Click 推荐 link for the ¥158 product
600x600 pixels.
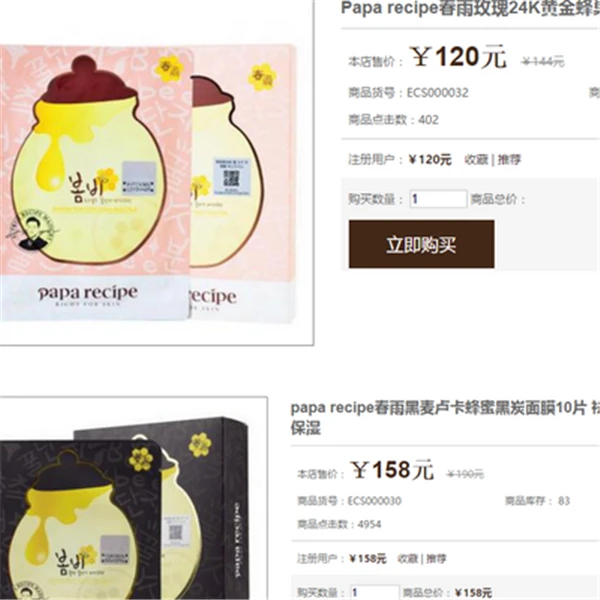coord(436,559)
